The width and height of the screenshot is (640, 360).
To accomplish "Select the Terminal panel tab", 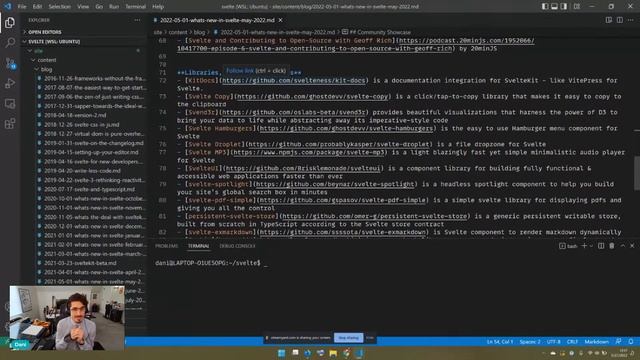I will coord(198,246).
